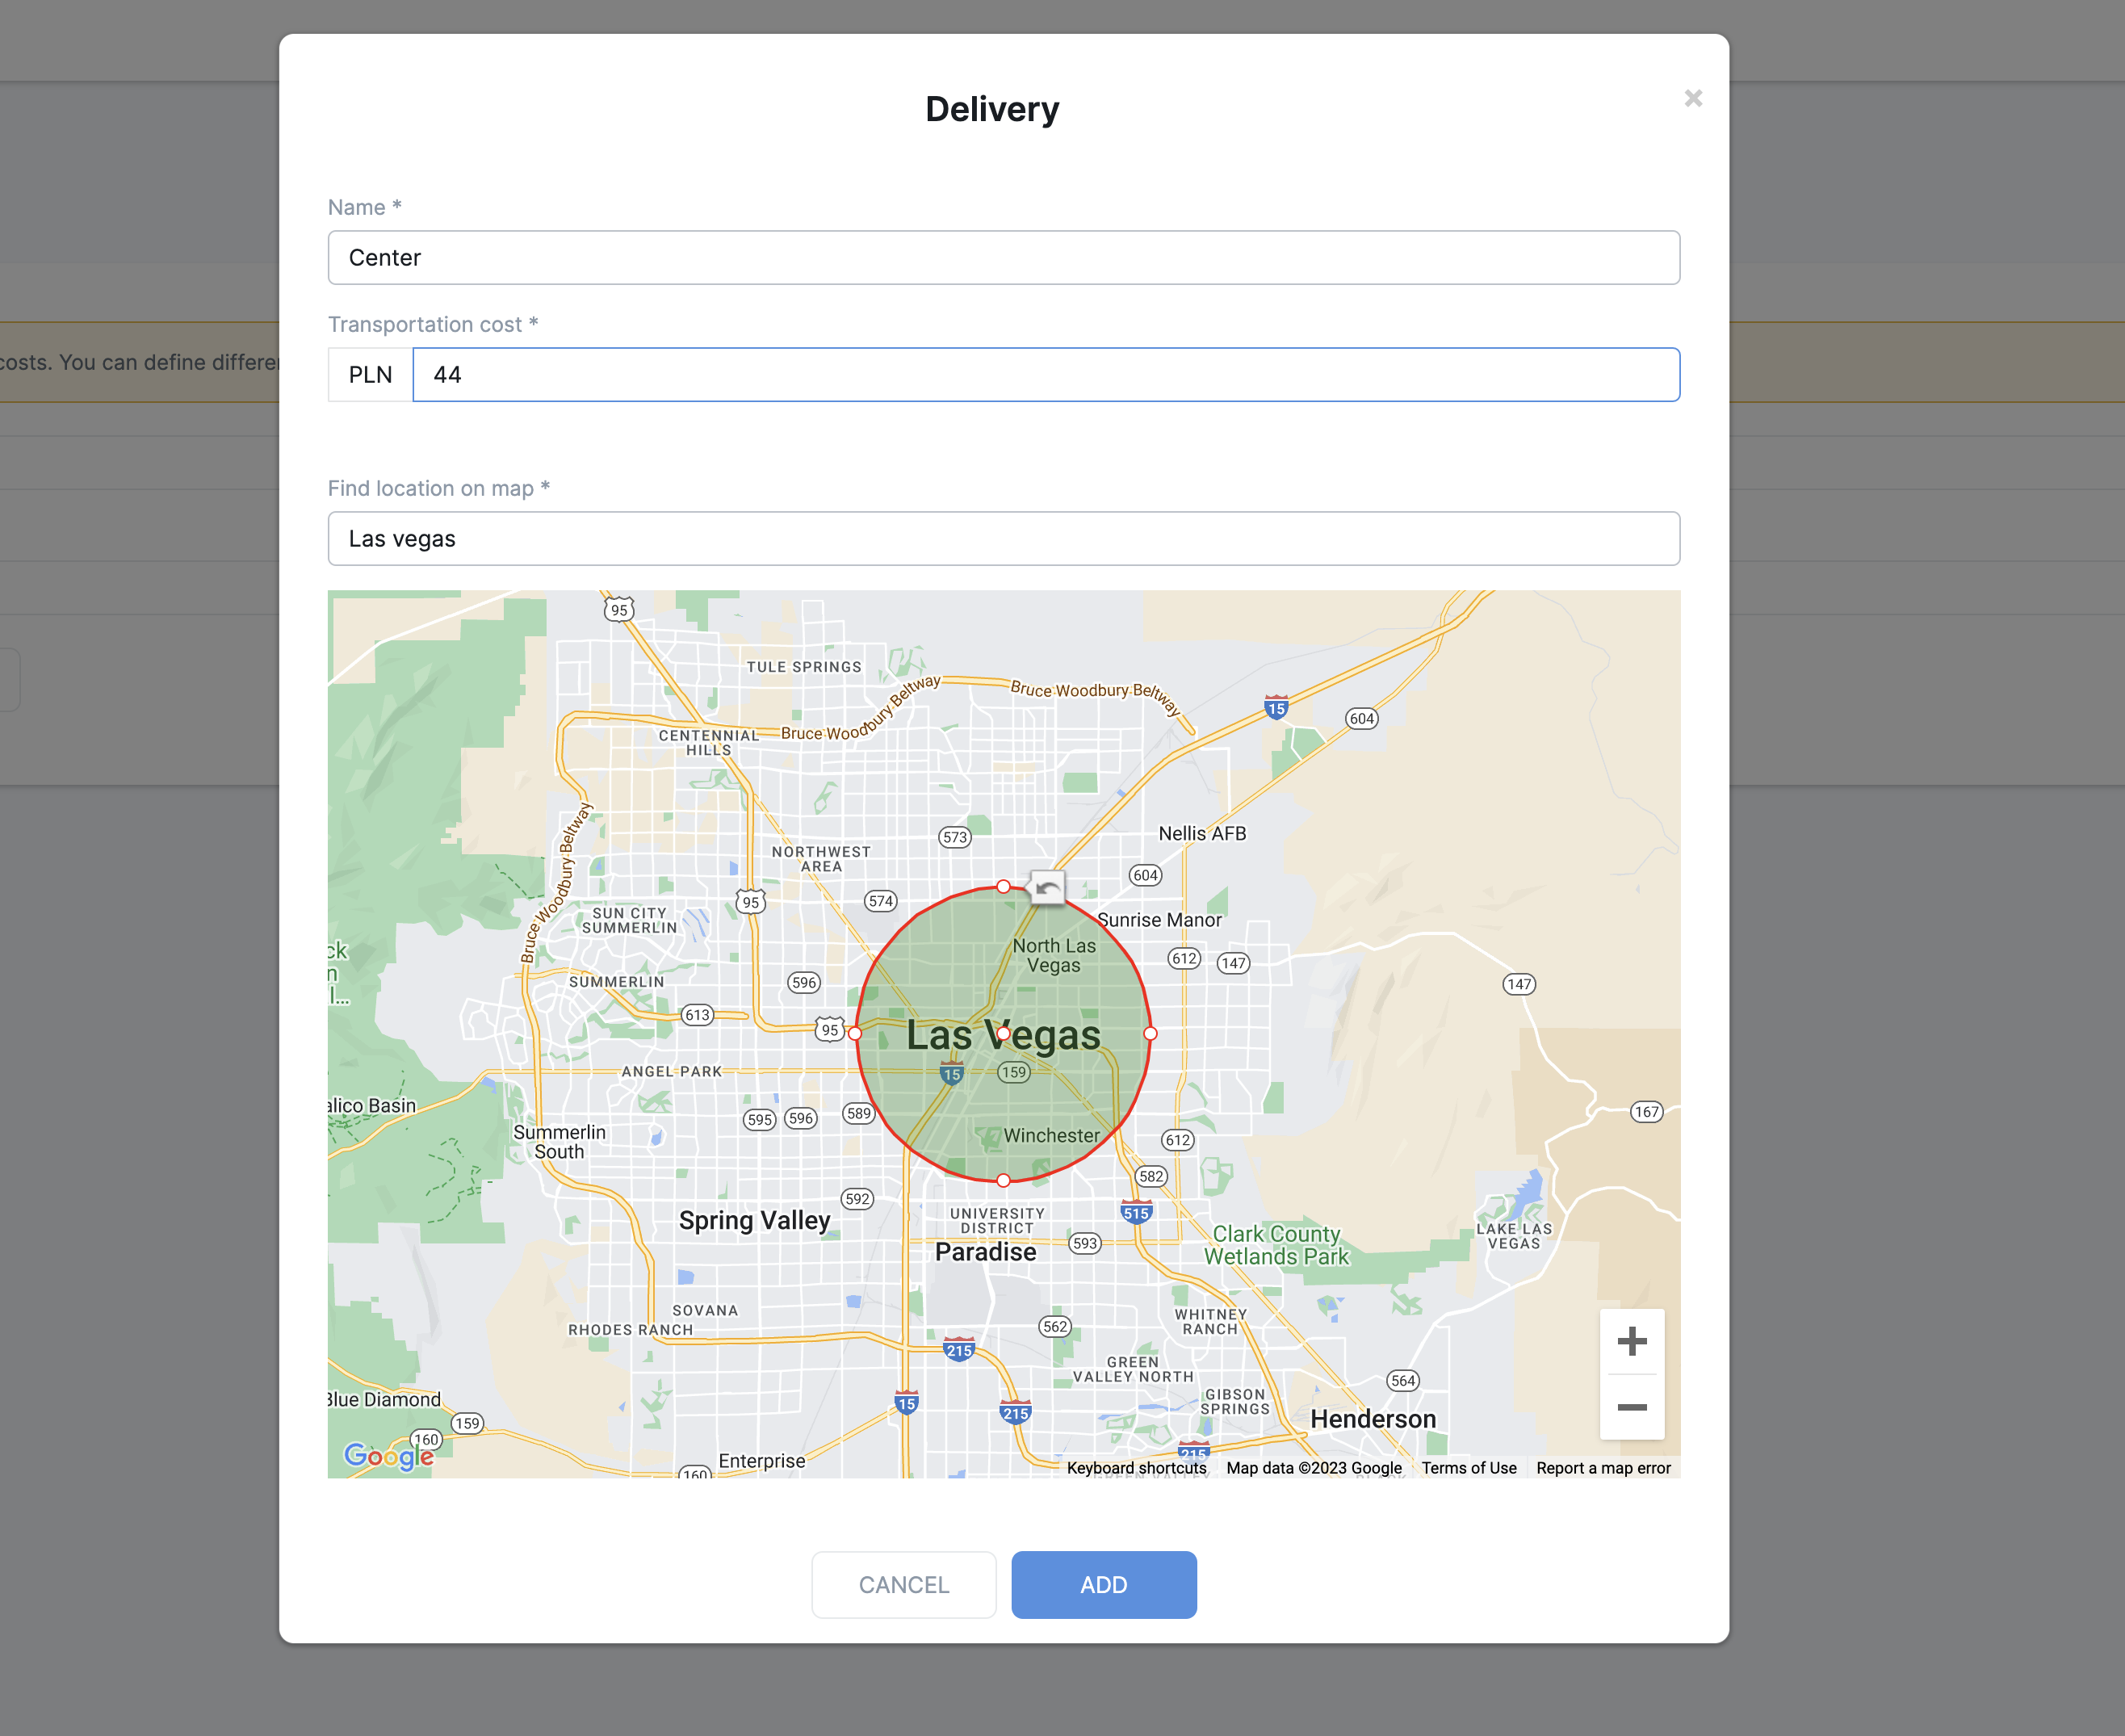Screen dimensions: 2125x1736
Task: Click the circle's bottom resize handle
Action: pos(1003,1180)
